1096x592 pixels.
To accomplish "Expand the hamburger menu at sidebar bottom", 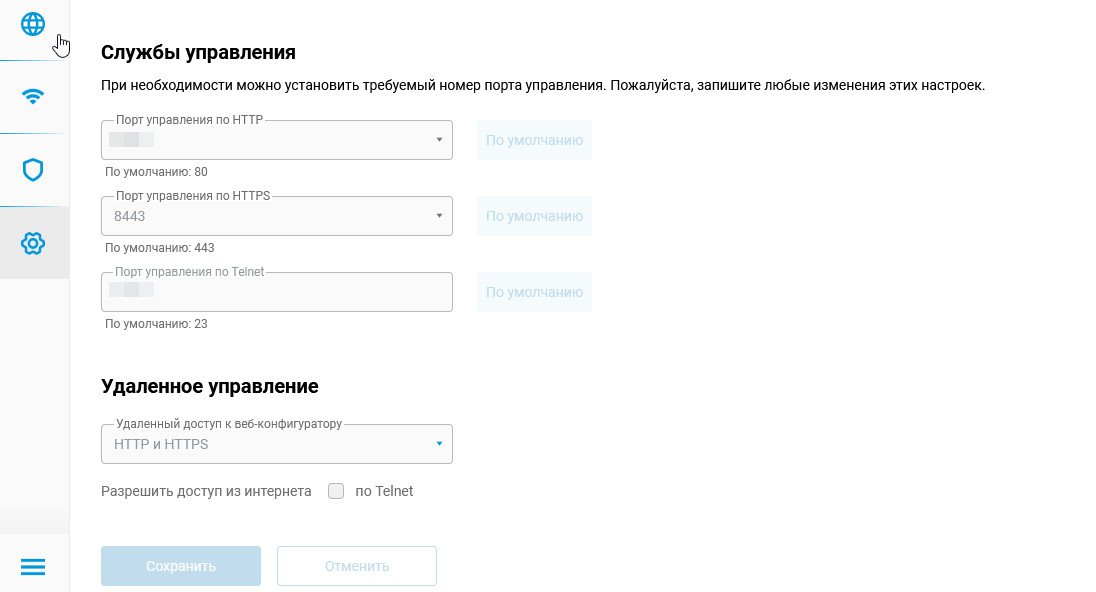I will click(33, 567).
